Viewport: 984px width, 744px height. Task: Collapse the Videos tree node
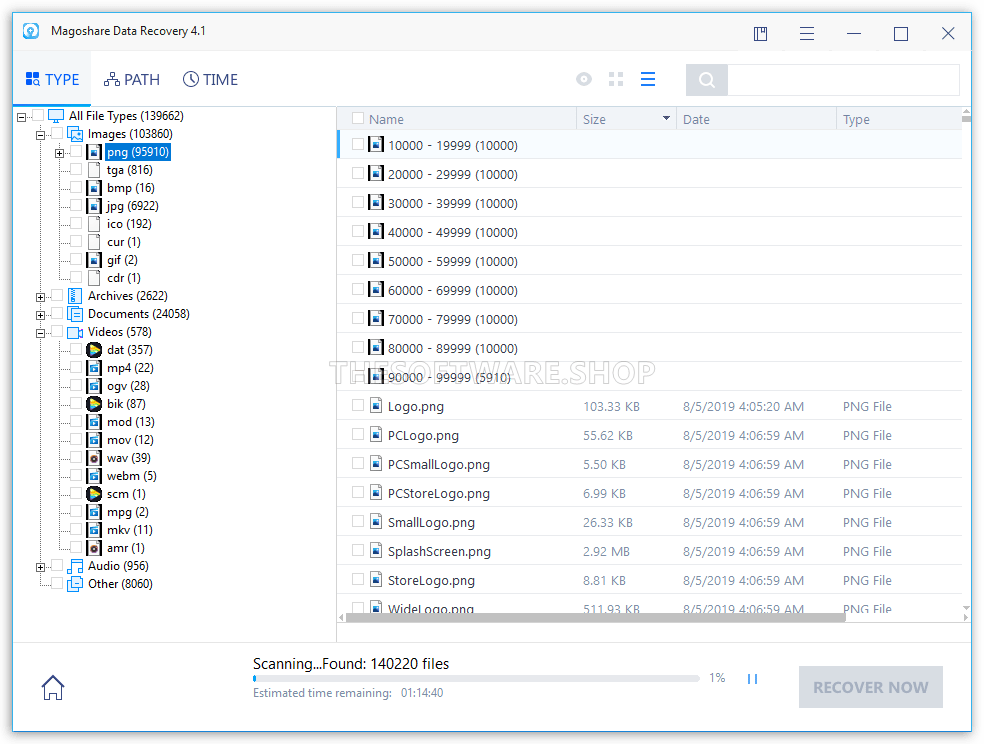coord(41,333)
